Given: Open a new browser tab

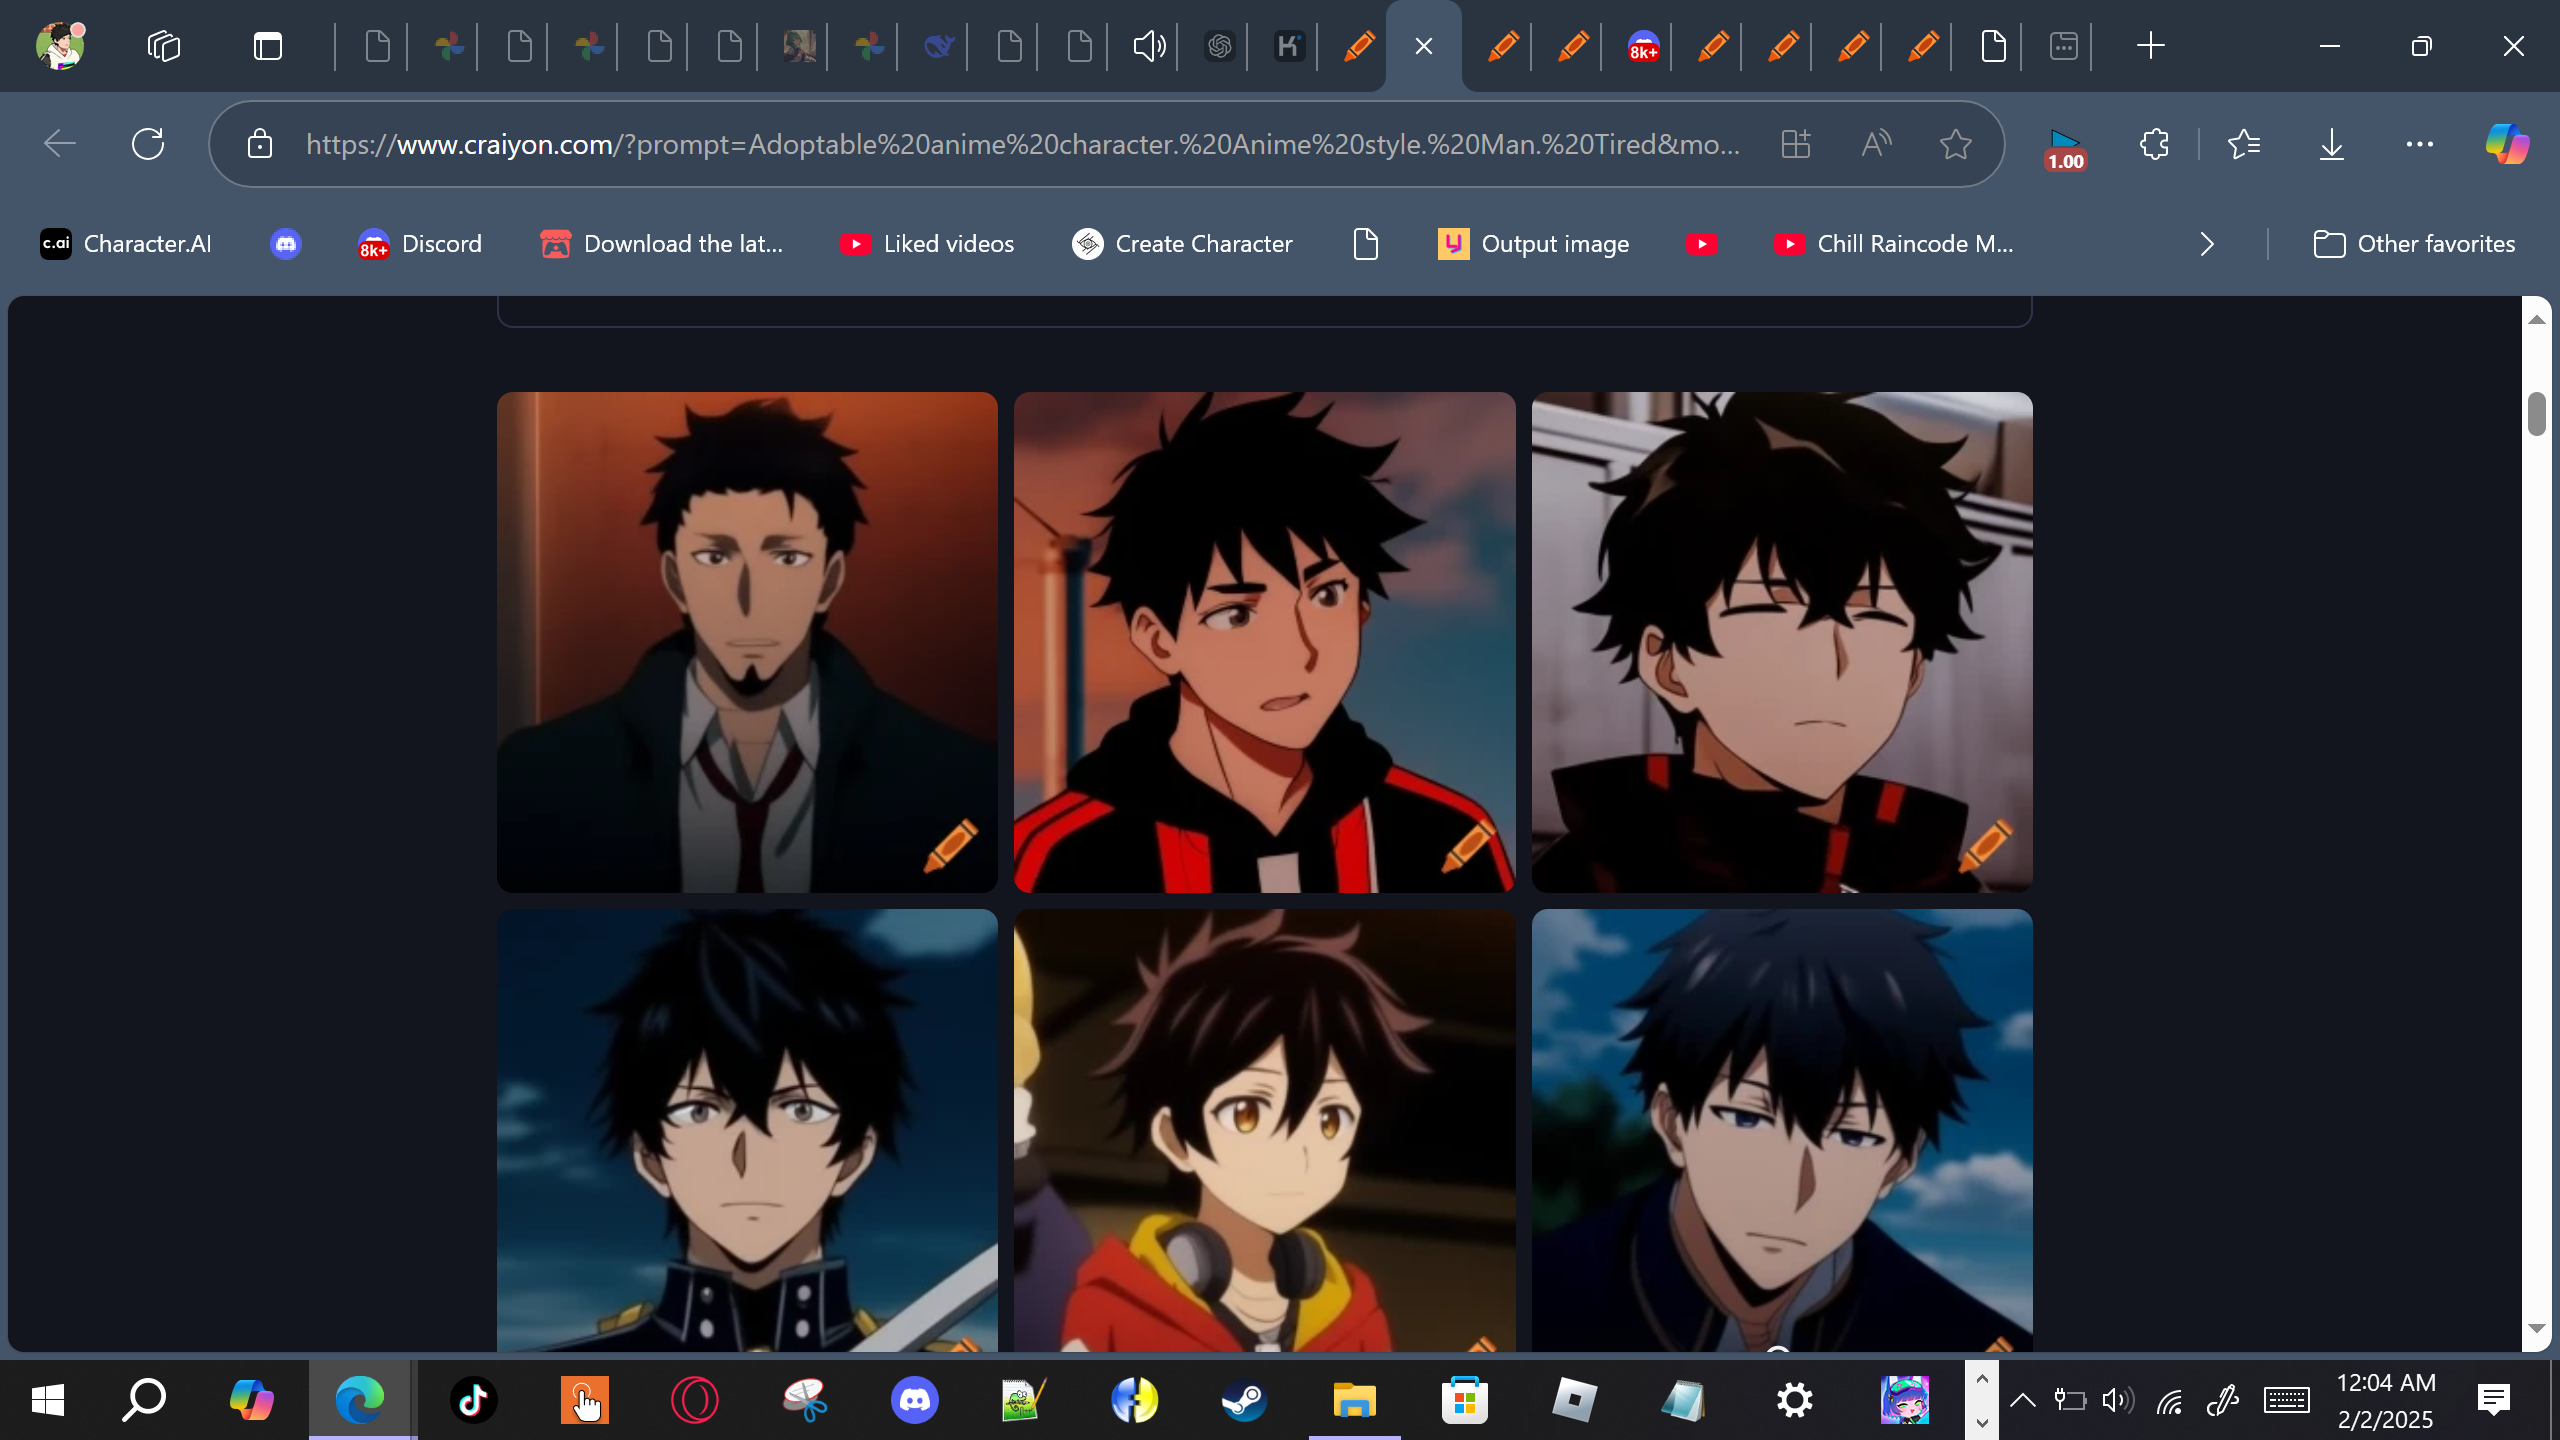Looking at the screenshot, I should click(2150, 46).
